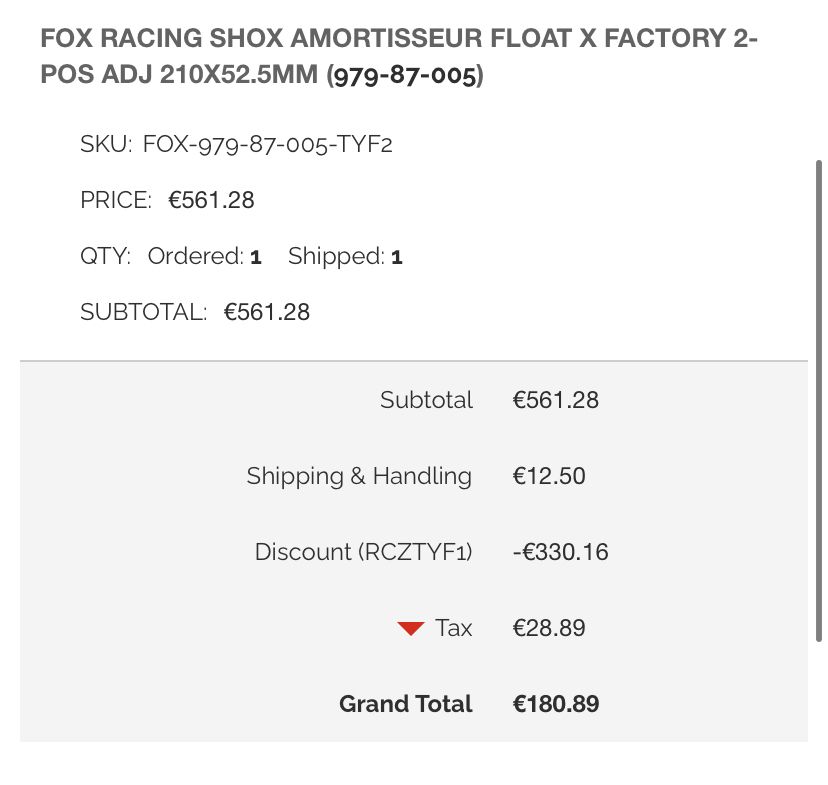828x785 pixels.
Task: Click the Shipping & Handling label
Action: tap(359, 476)
